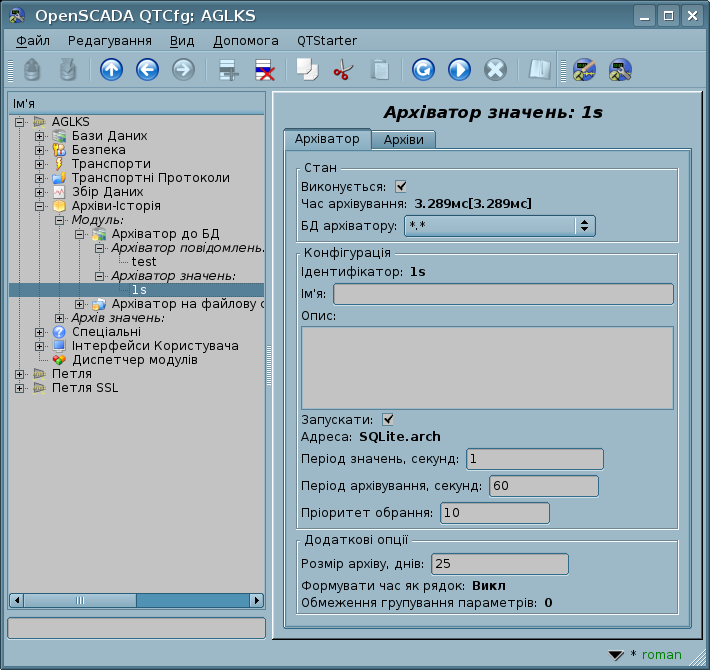Click the Up navigation arrow icon
Viewport: 710px width, 670px height.
coord(111,70)
